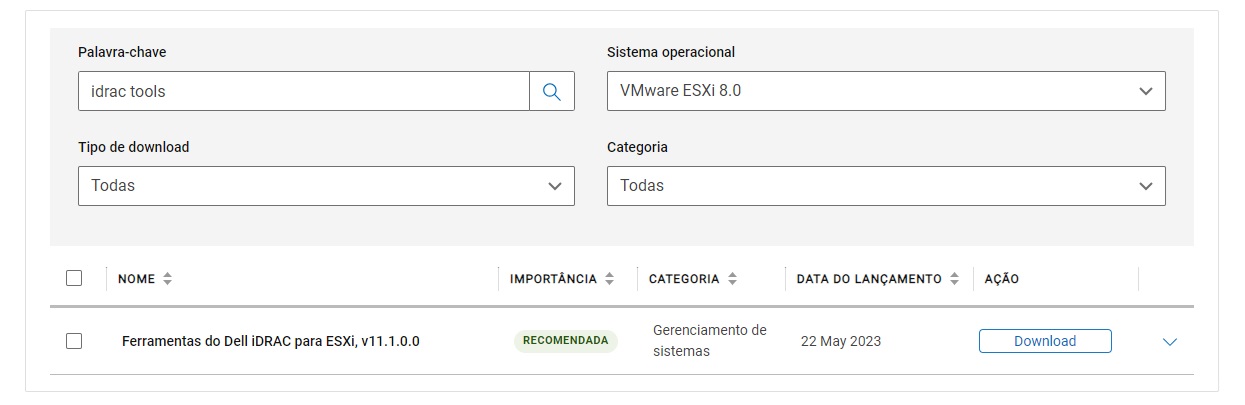Click sort icon beside Categoria header
Viewport: 1245px width, 405px height.
click(732, 279)
